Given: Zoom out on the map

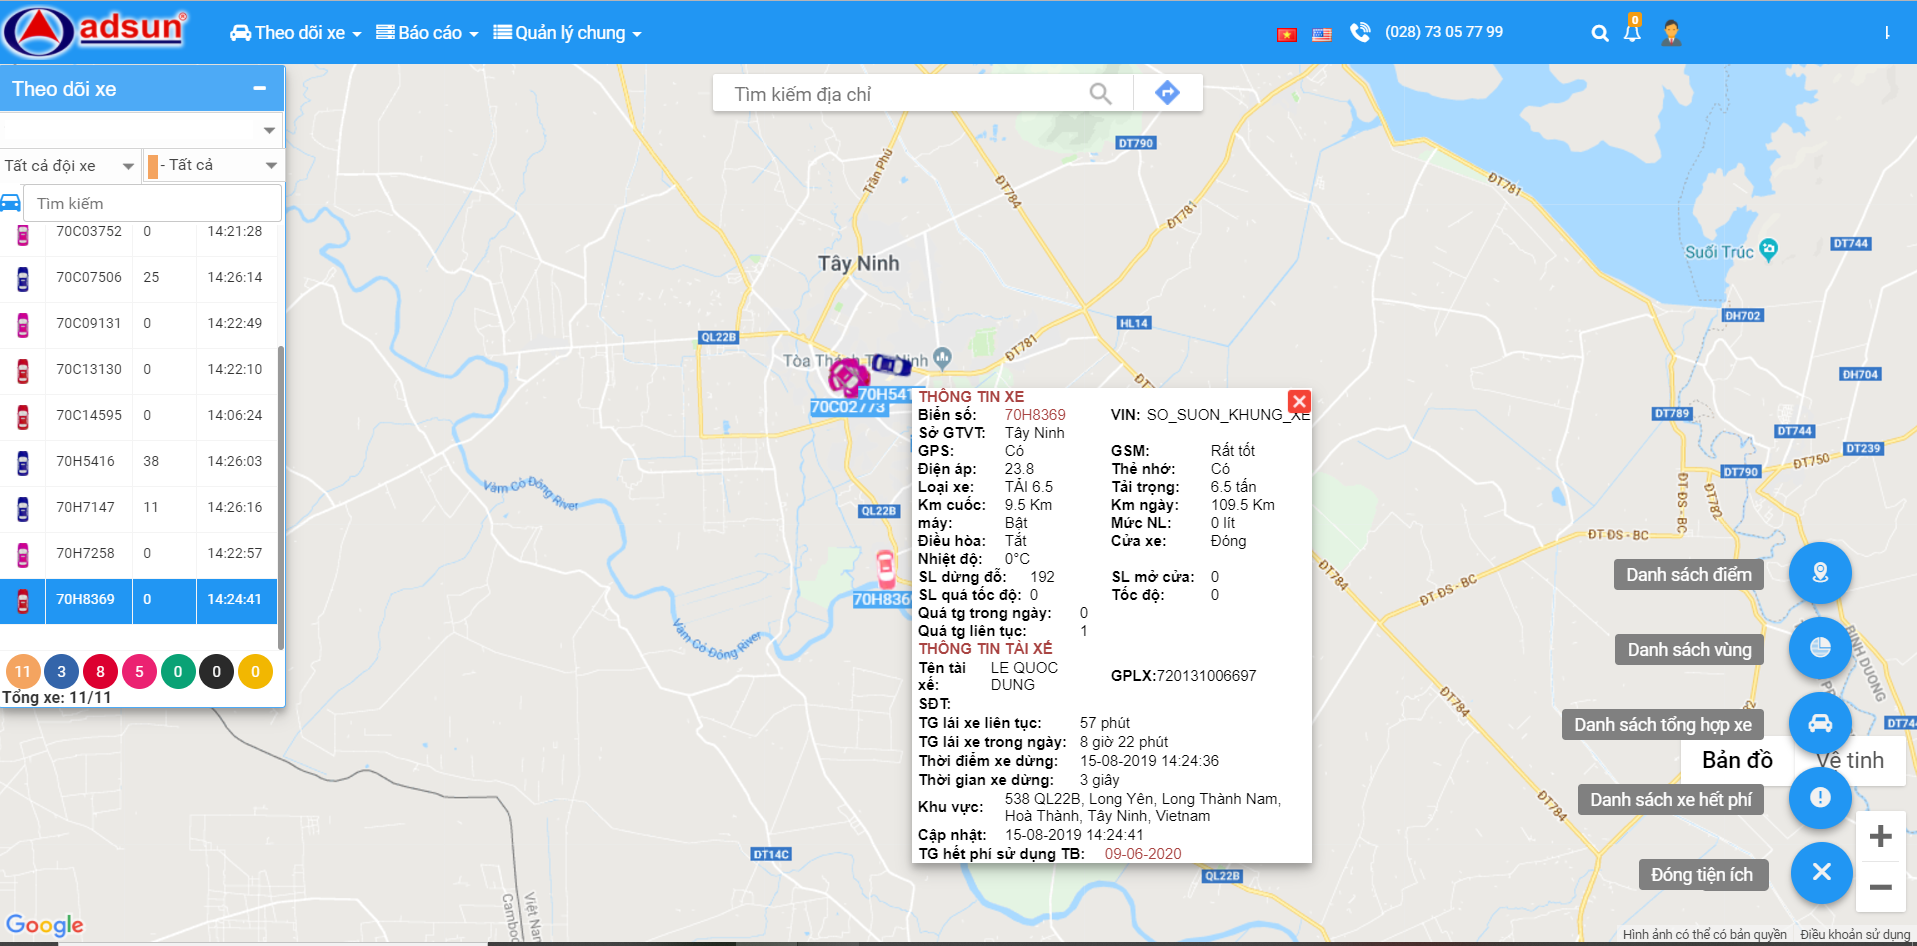Looking at the screenshot, I should [1880, 887].
